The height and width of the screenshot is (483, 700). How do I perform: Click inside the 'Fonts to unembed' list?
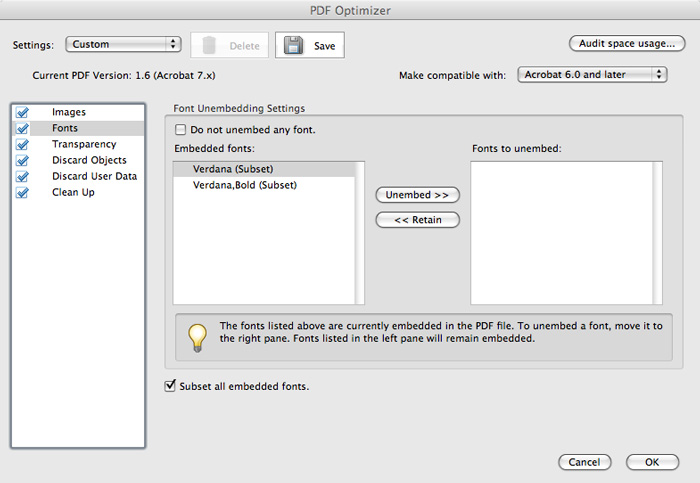click(564, 232)
